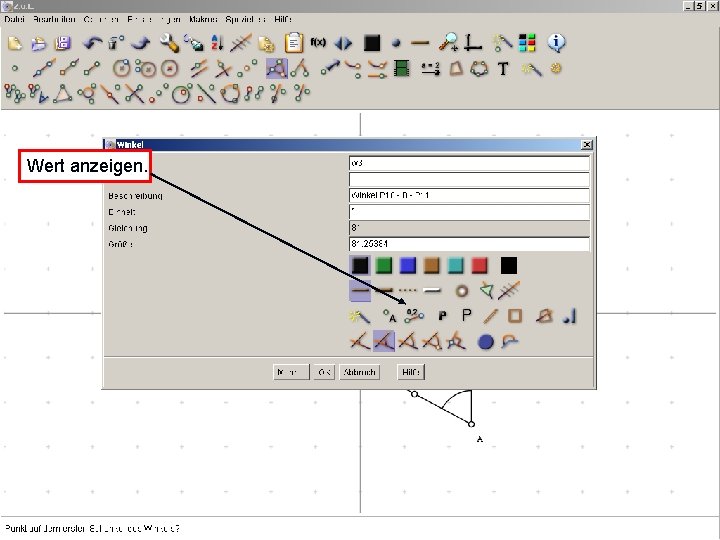Screen dimensions: 720x540
Task: Click the rename A-Z icon
Action: pyautogui.click(x=217, y=43)
